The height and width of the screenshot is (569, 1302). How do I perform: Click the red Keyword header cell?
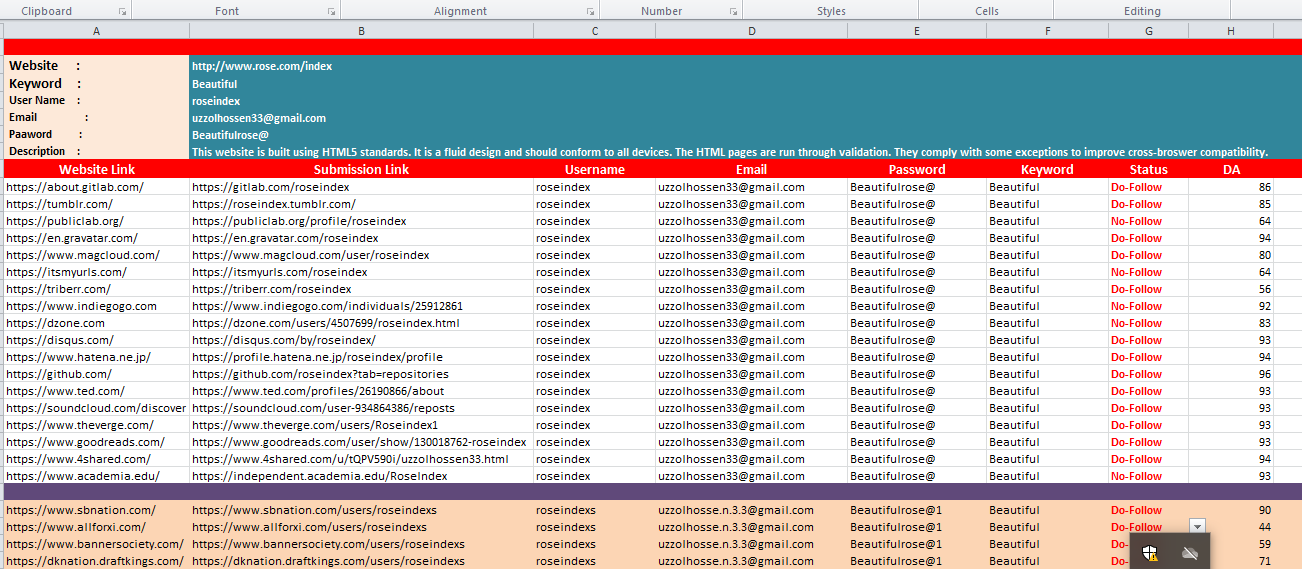1047,169
